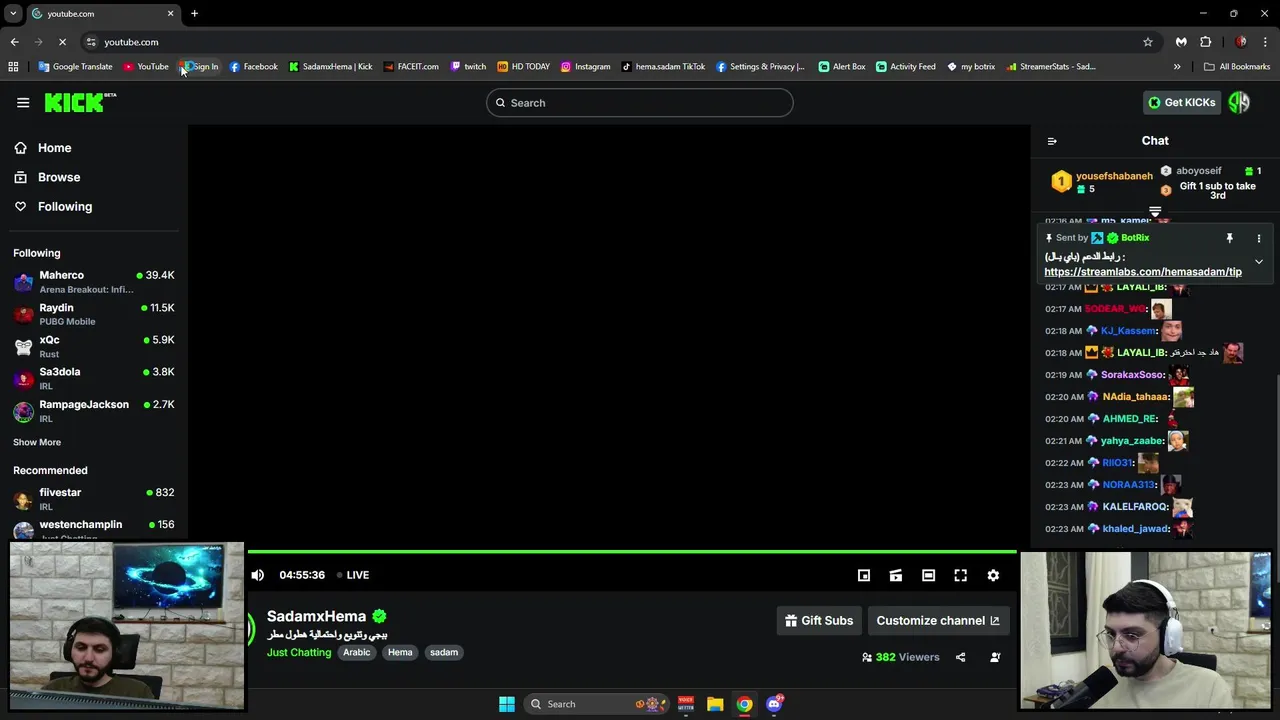Click the user avatar near Get KICKs
Viewport: 1280px width, 720px height.
[1239, 102]
